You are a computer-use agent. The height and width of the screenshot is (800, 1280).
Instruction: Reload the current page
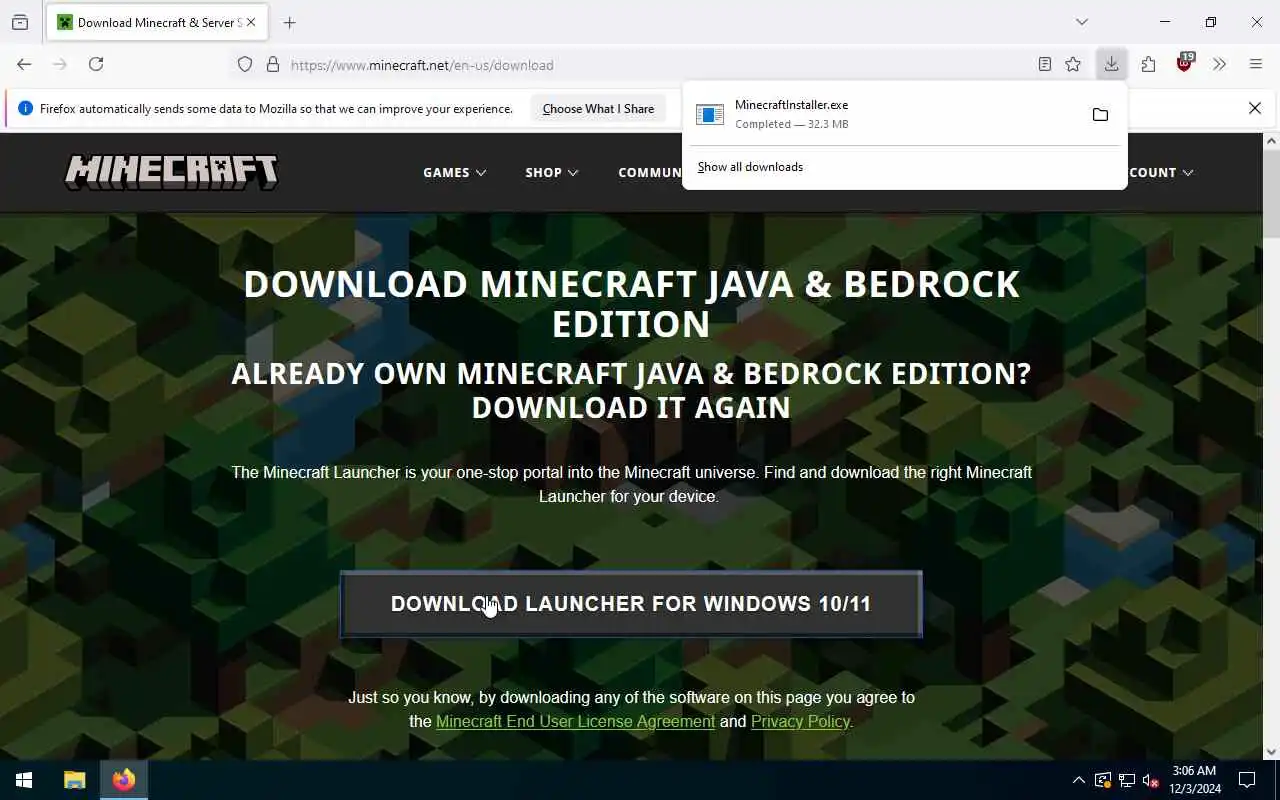point(96,64)
